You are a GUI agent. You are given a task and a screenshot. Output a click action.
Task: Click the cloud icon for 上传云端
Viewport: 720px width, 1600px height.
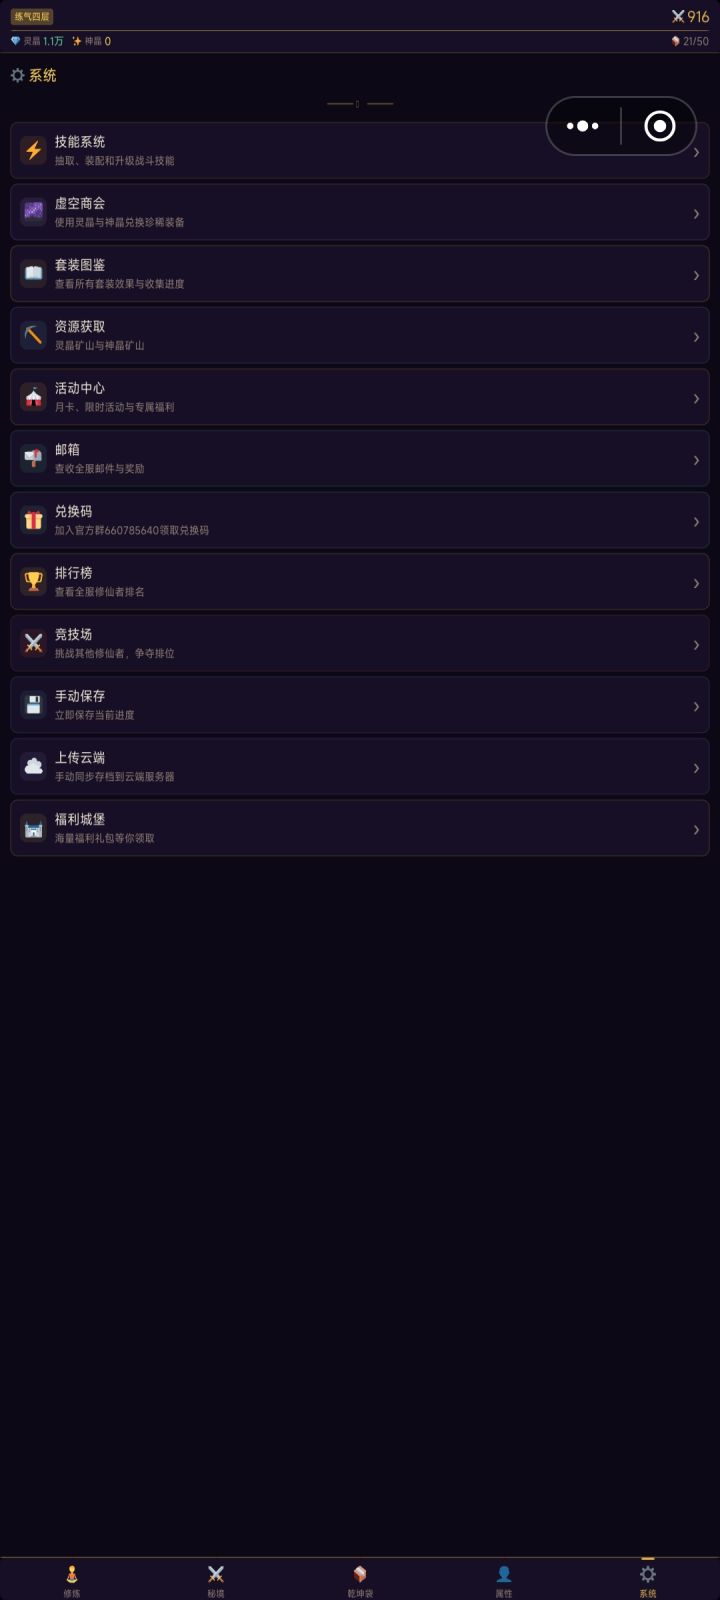coord(34,767)
